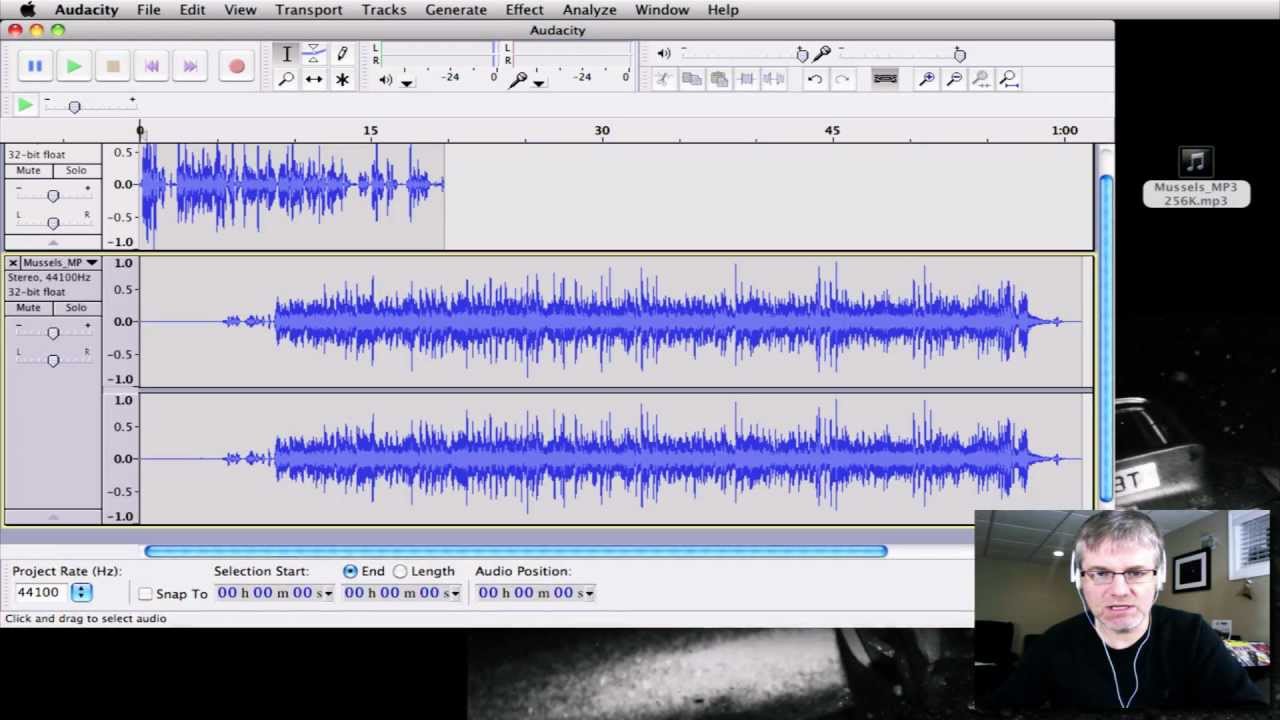Click the Undo arrow icon
This screenshot has width=1280, height=720.
click(x=815, y=79)
